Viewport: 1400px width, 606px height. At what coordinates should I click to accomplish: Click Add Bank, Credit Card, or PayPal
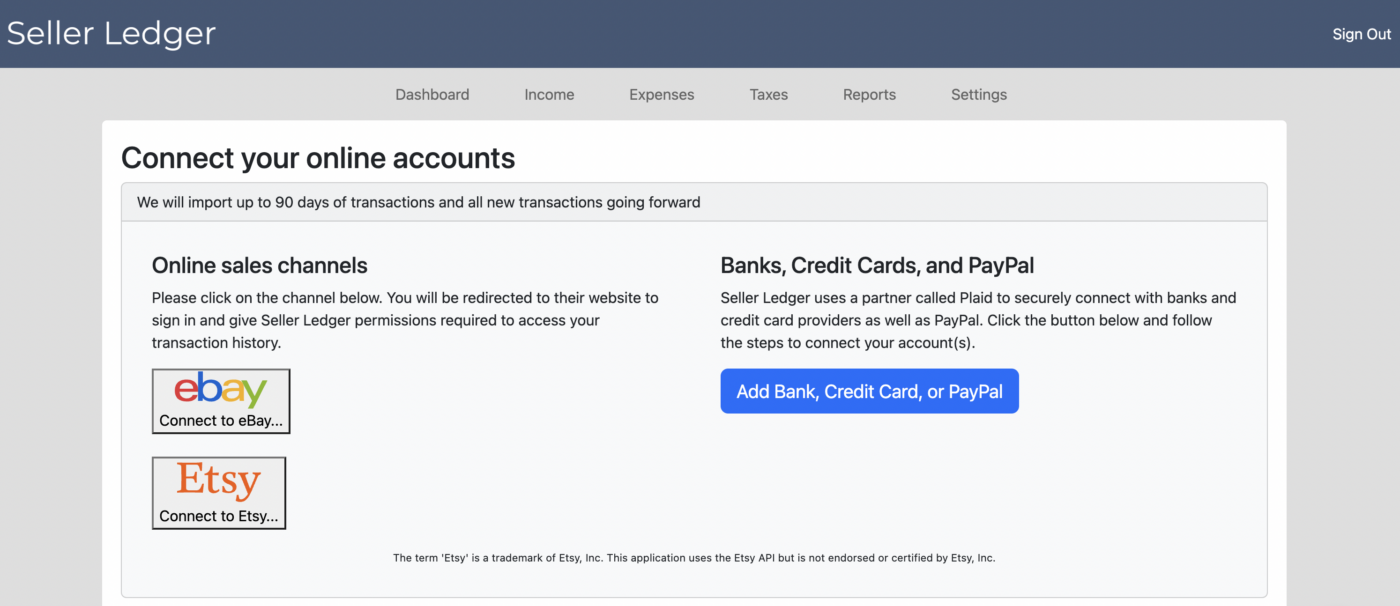click(869, 391)
